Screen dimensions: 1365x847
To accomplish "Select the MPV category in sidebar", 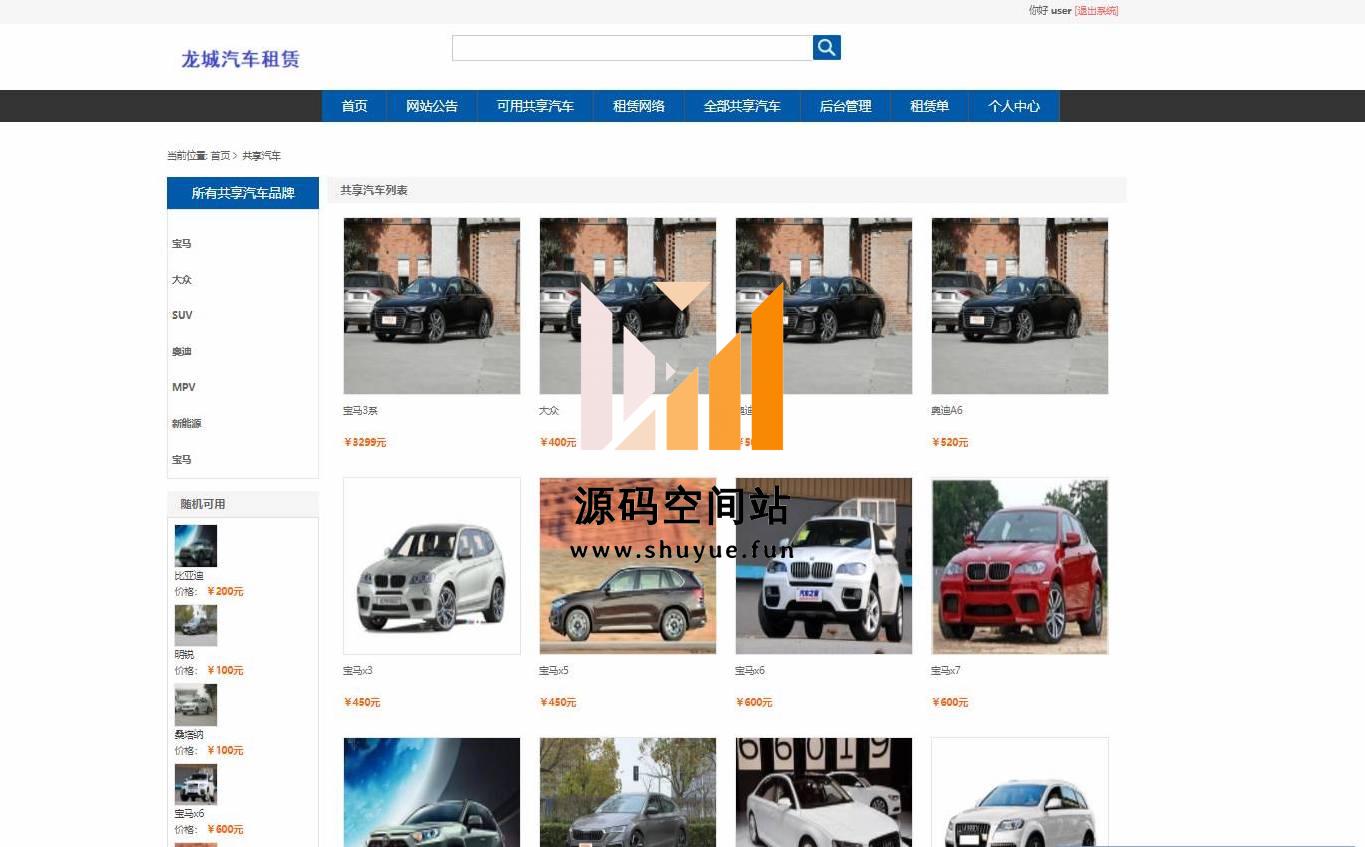I will point(184,387).
